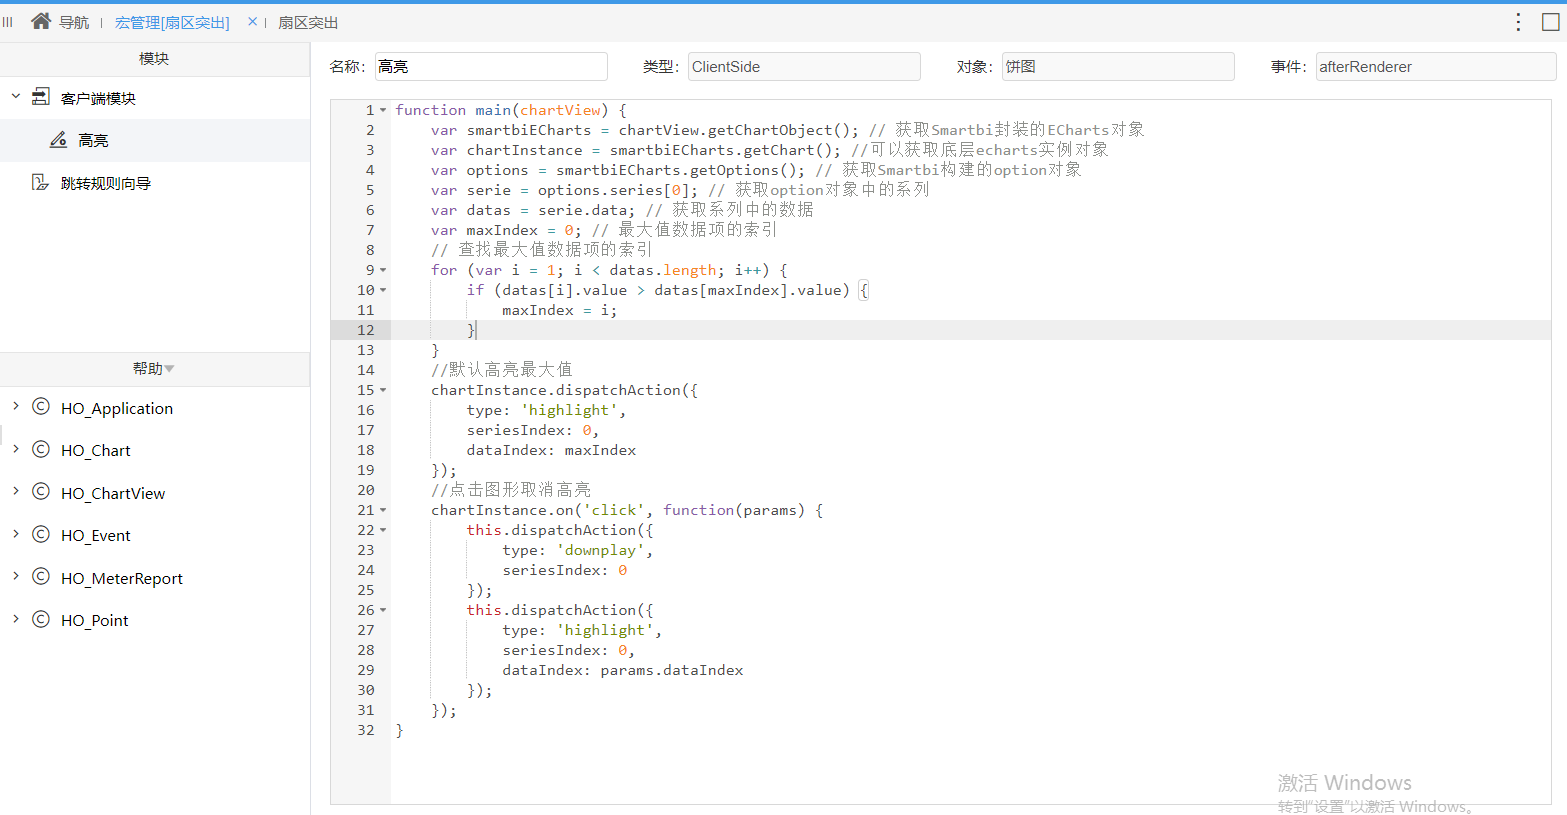This screenshot has width=1567, height=815.
Task: Toggle the 帮助 panel dropdown arrow
Action: click(169, 369)
